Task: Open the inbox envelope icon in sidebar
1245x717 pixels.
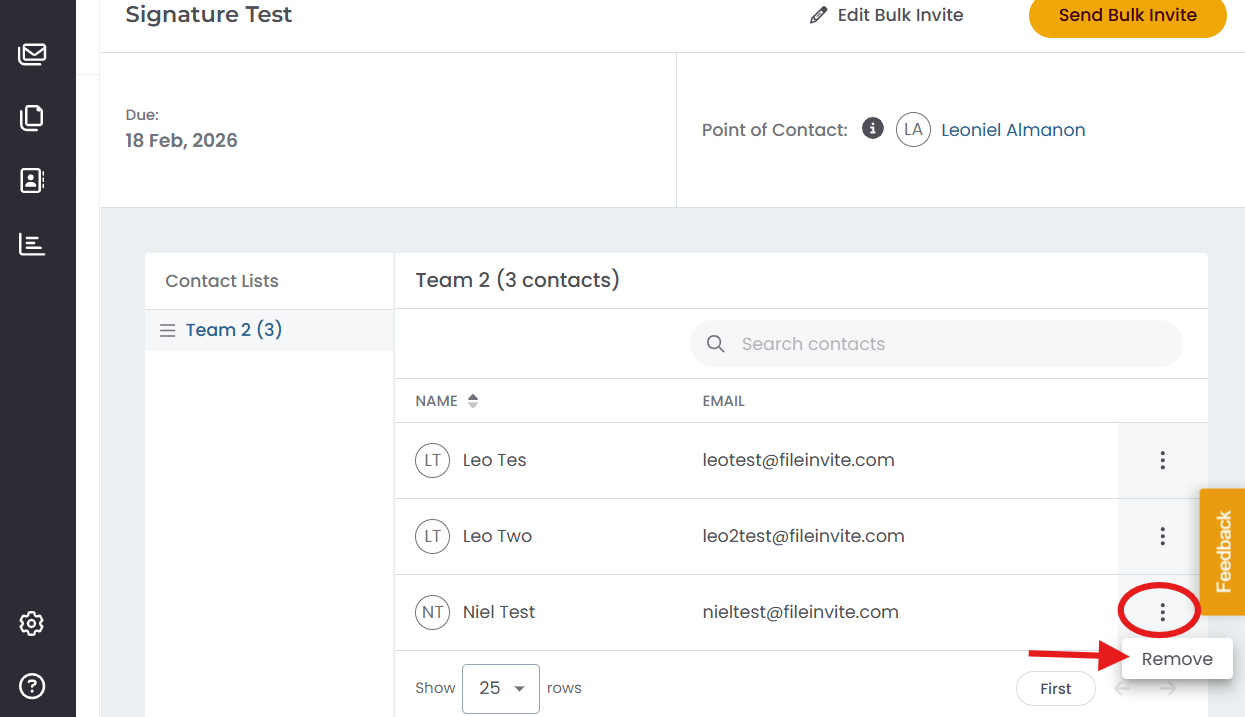Action: tap(32, 54)
